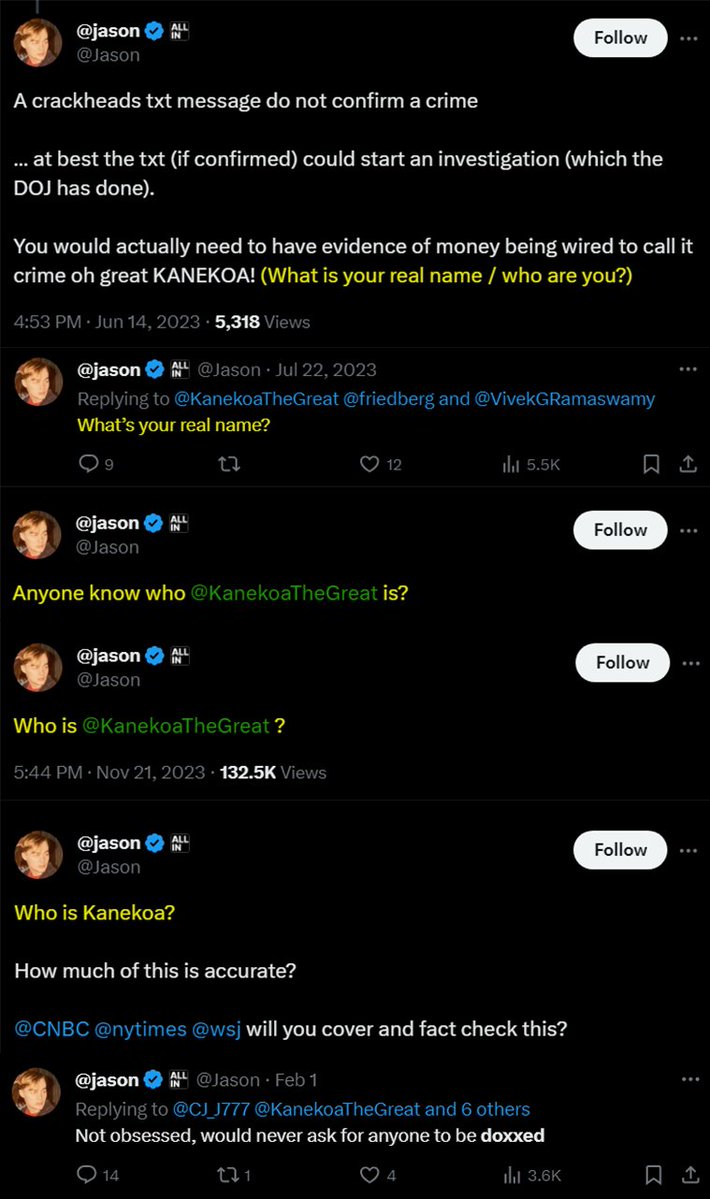This screenshot has height=1199, width=710.
Task: Retweet the 'Not obsessed' tweet
Action: [229, 1175]
